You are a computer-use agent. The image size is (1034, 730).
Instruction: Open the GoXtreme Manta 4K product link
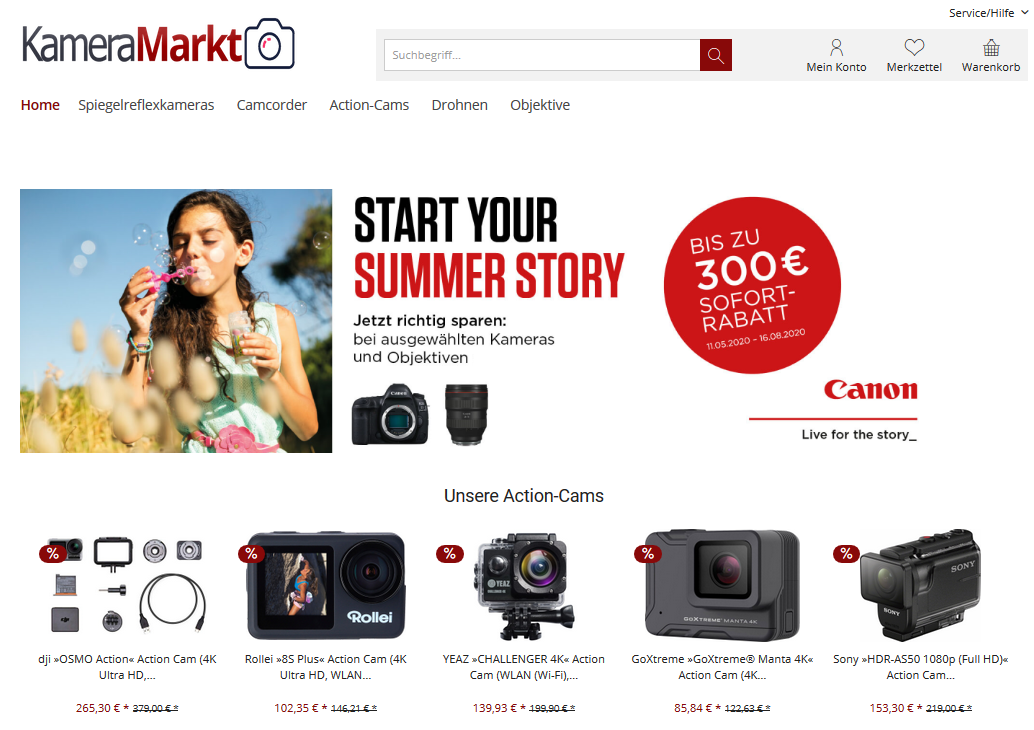point(722,667)
